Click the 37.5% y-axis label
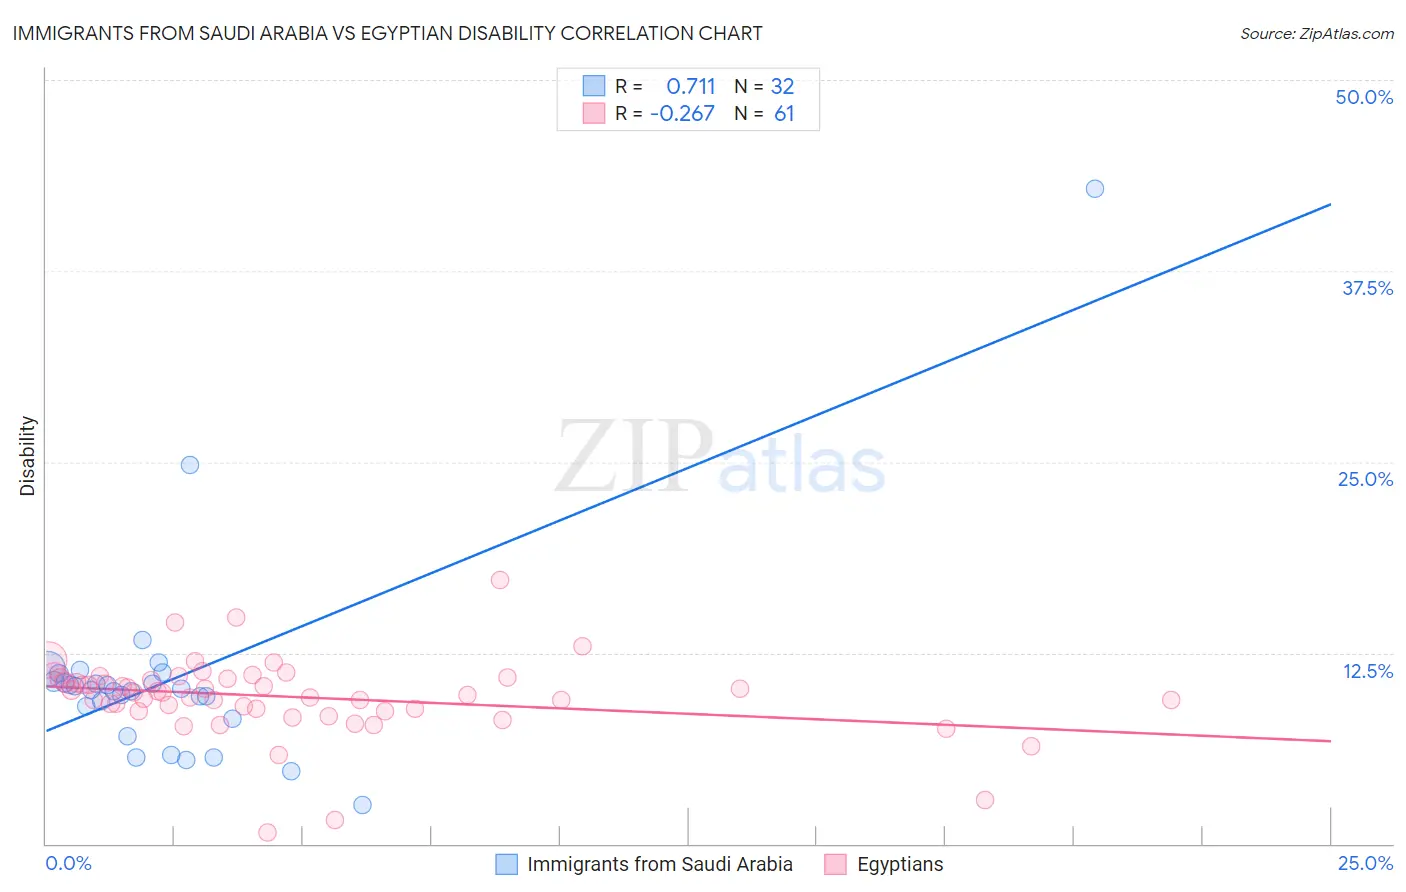The width and height of the screenshot is (1406, 892). coord(1367,288)
